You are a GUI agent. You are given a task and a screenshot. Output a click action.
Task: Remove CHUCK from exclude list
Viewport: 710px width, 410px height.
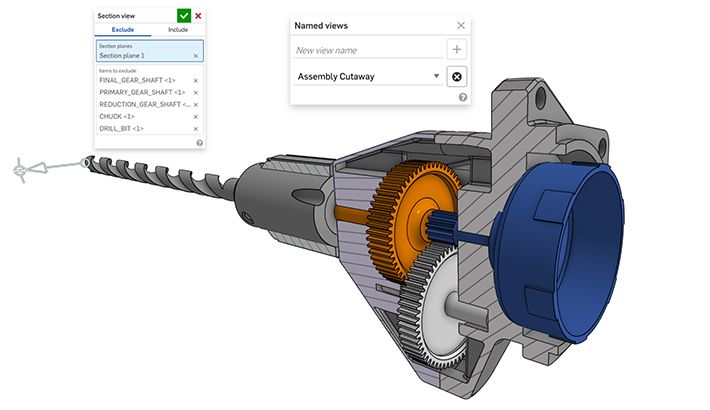(x=196, y=116)
